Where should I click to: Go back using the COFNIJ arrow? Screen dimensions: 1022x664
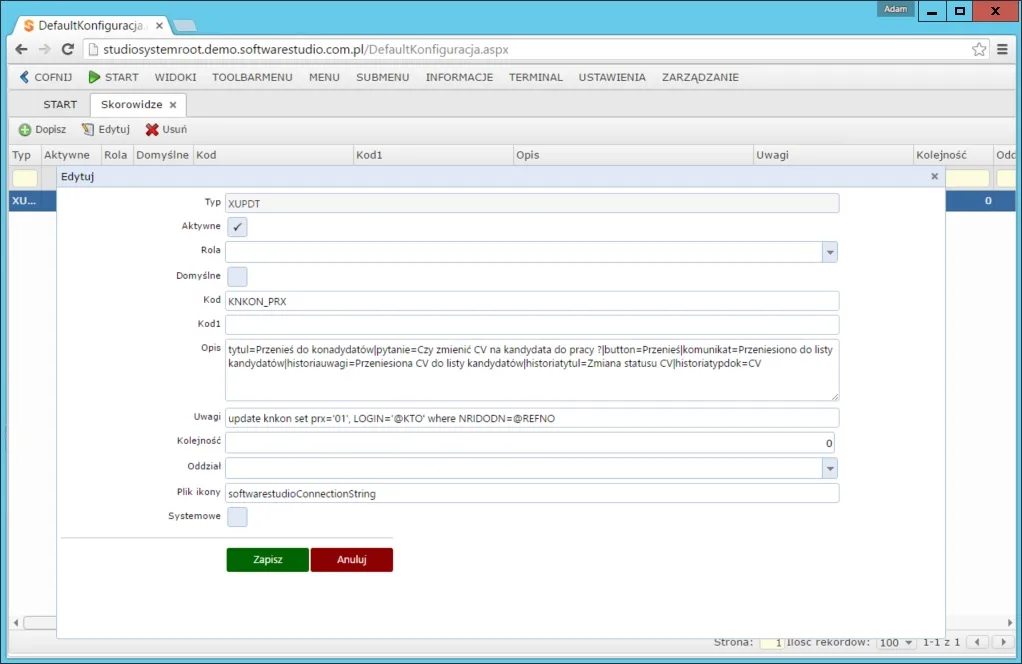[x=24, y=77]
